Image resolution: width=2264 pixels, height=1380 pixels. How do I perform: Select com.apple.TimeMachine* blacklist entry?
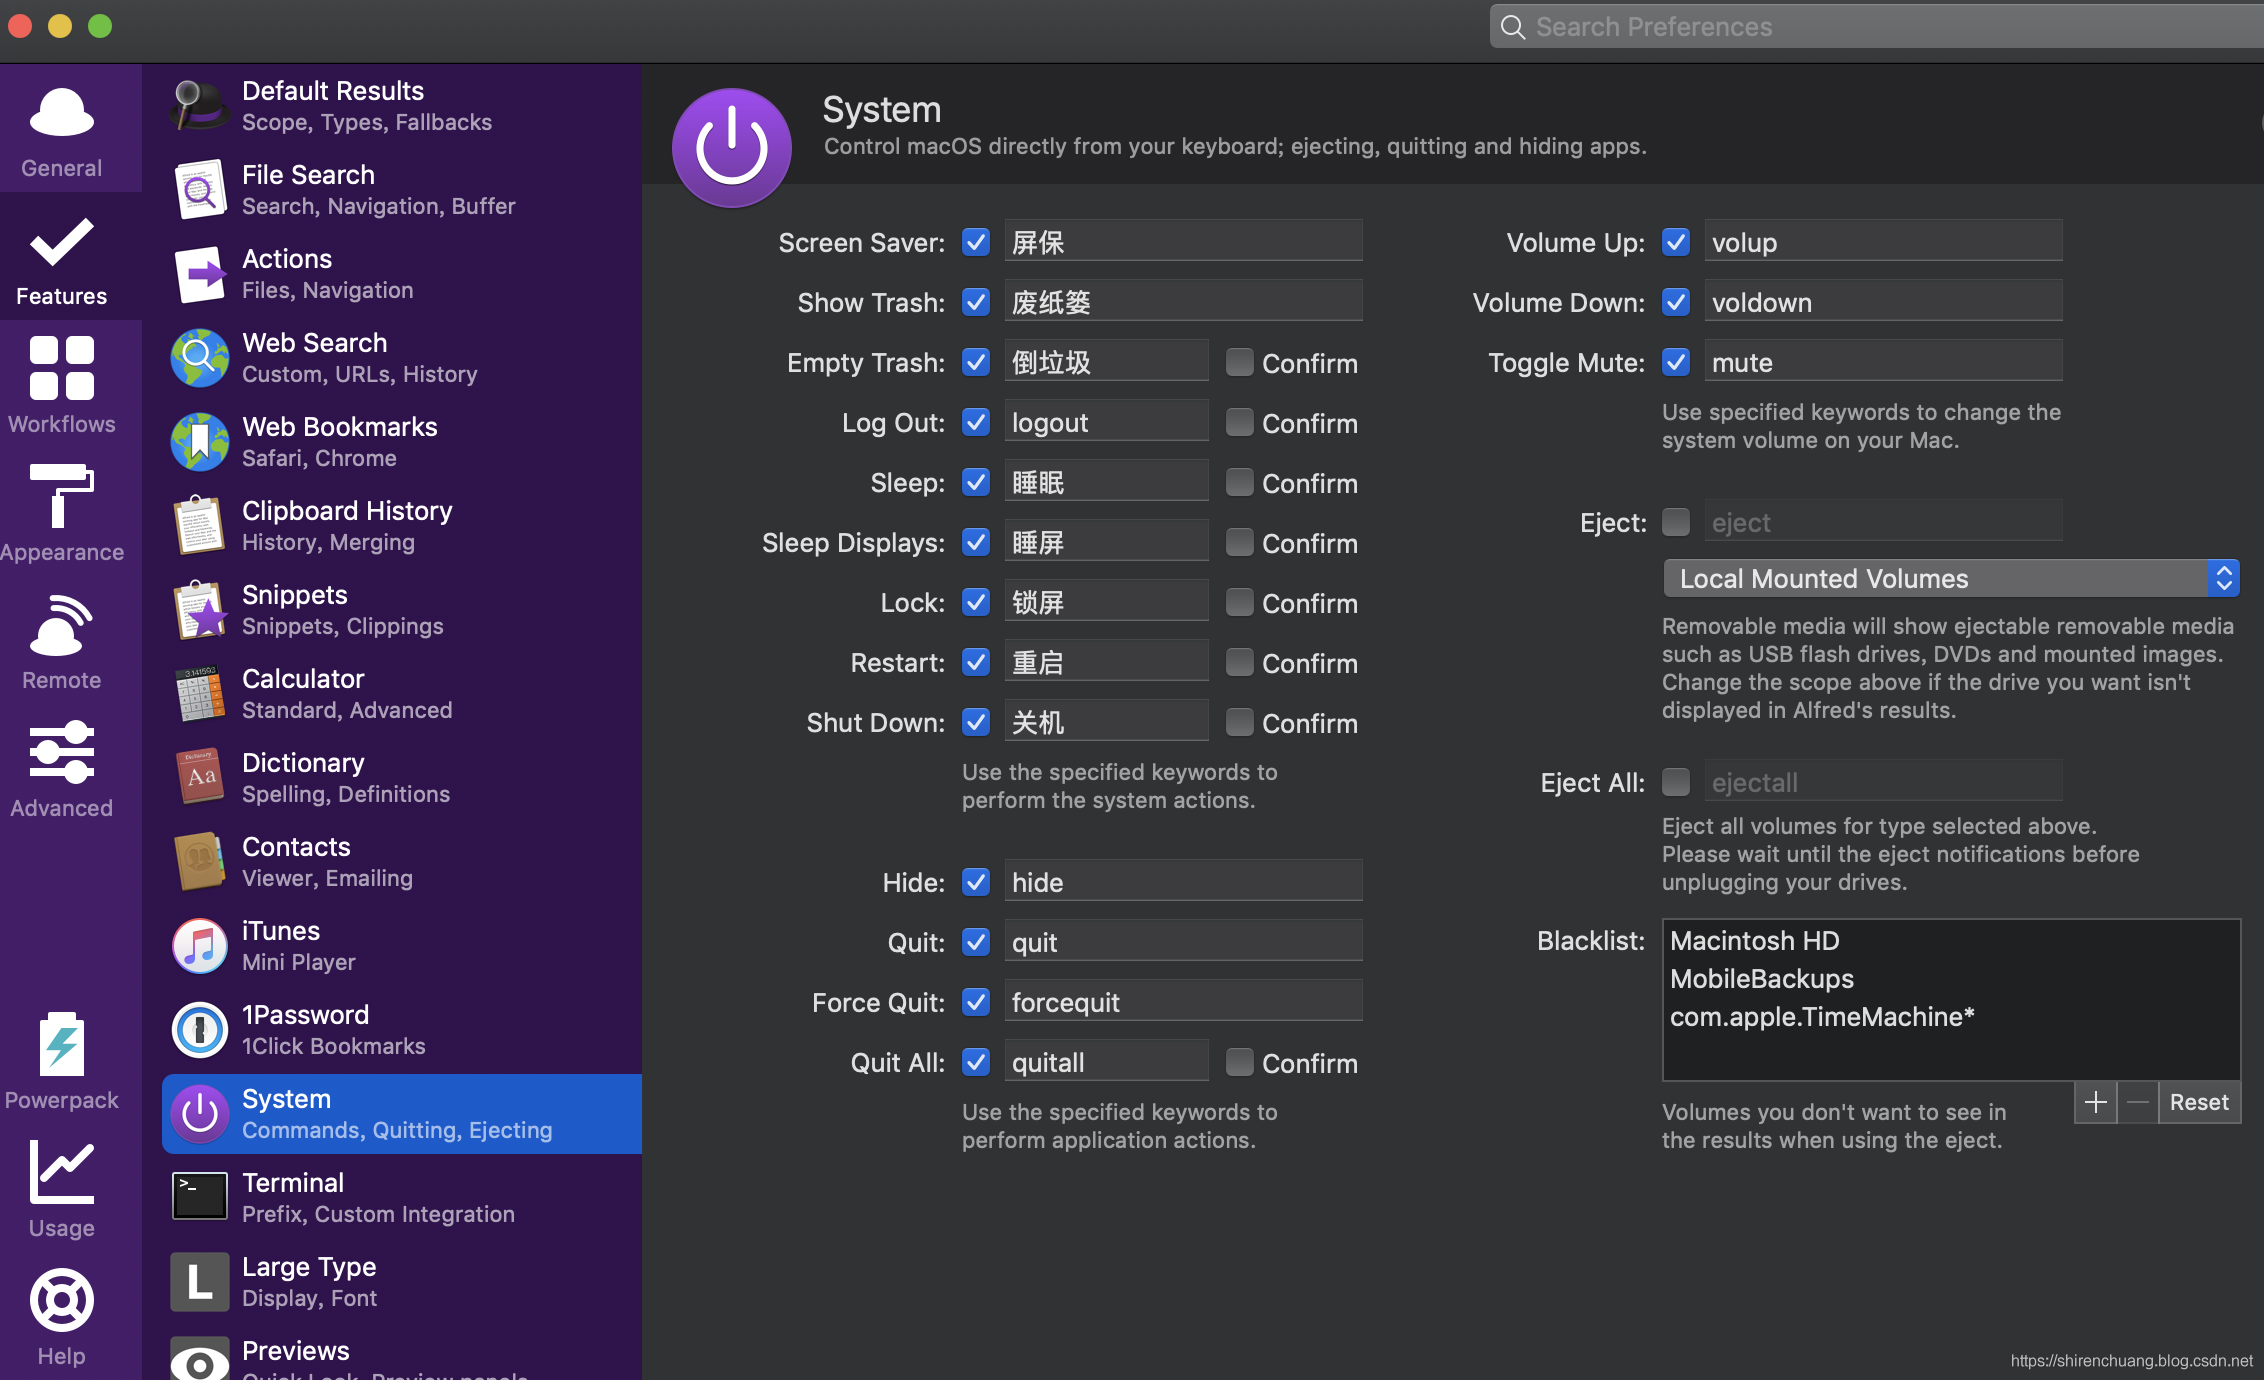1822,1017
